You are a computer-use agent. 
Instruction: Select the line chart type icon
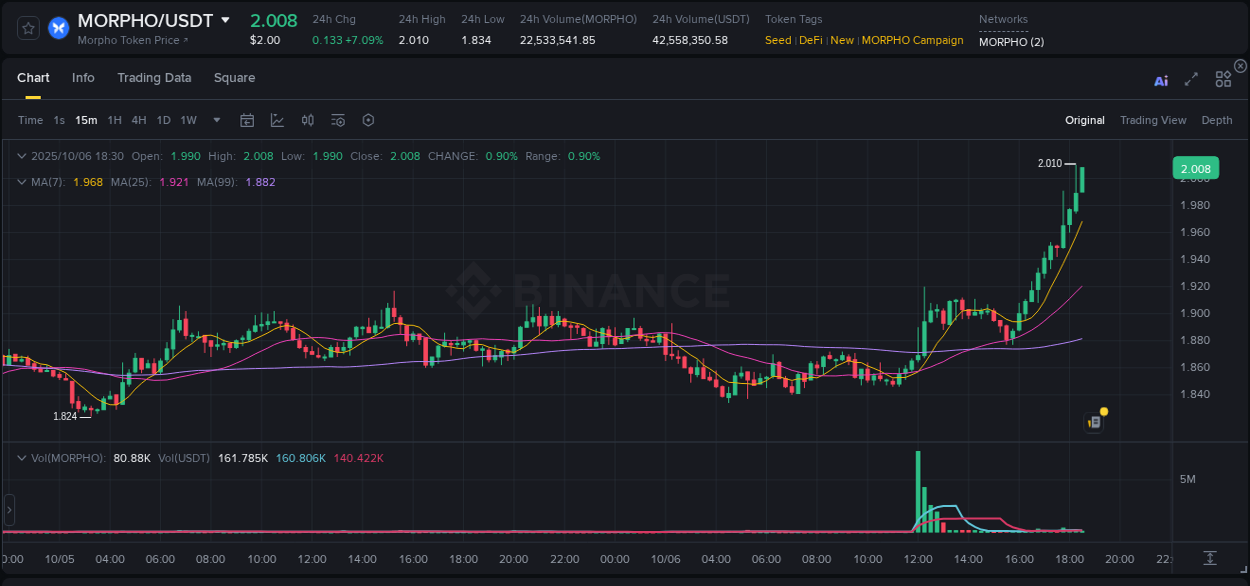coord(277,119)
